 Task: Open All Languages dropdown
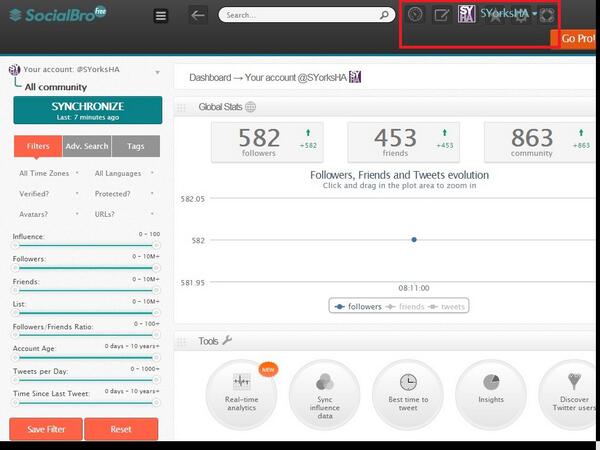tap(124, 173)
